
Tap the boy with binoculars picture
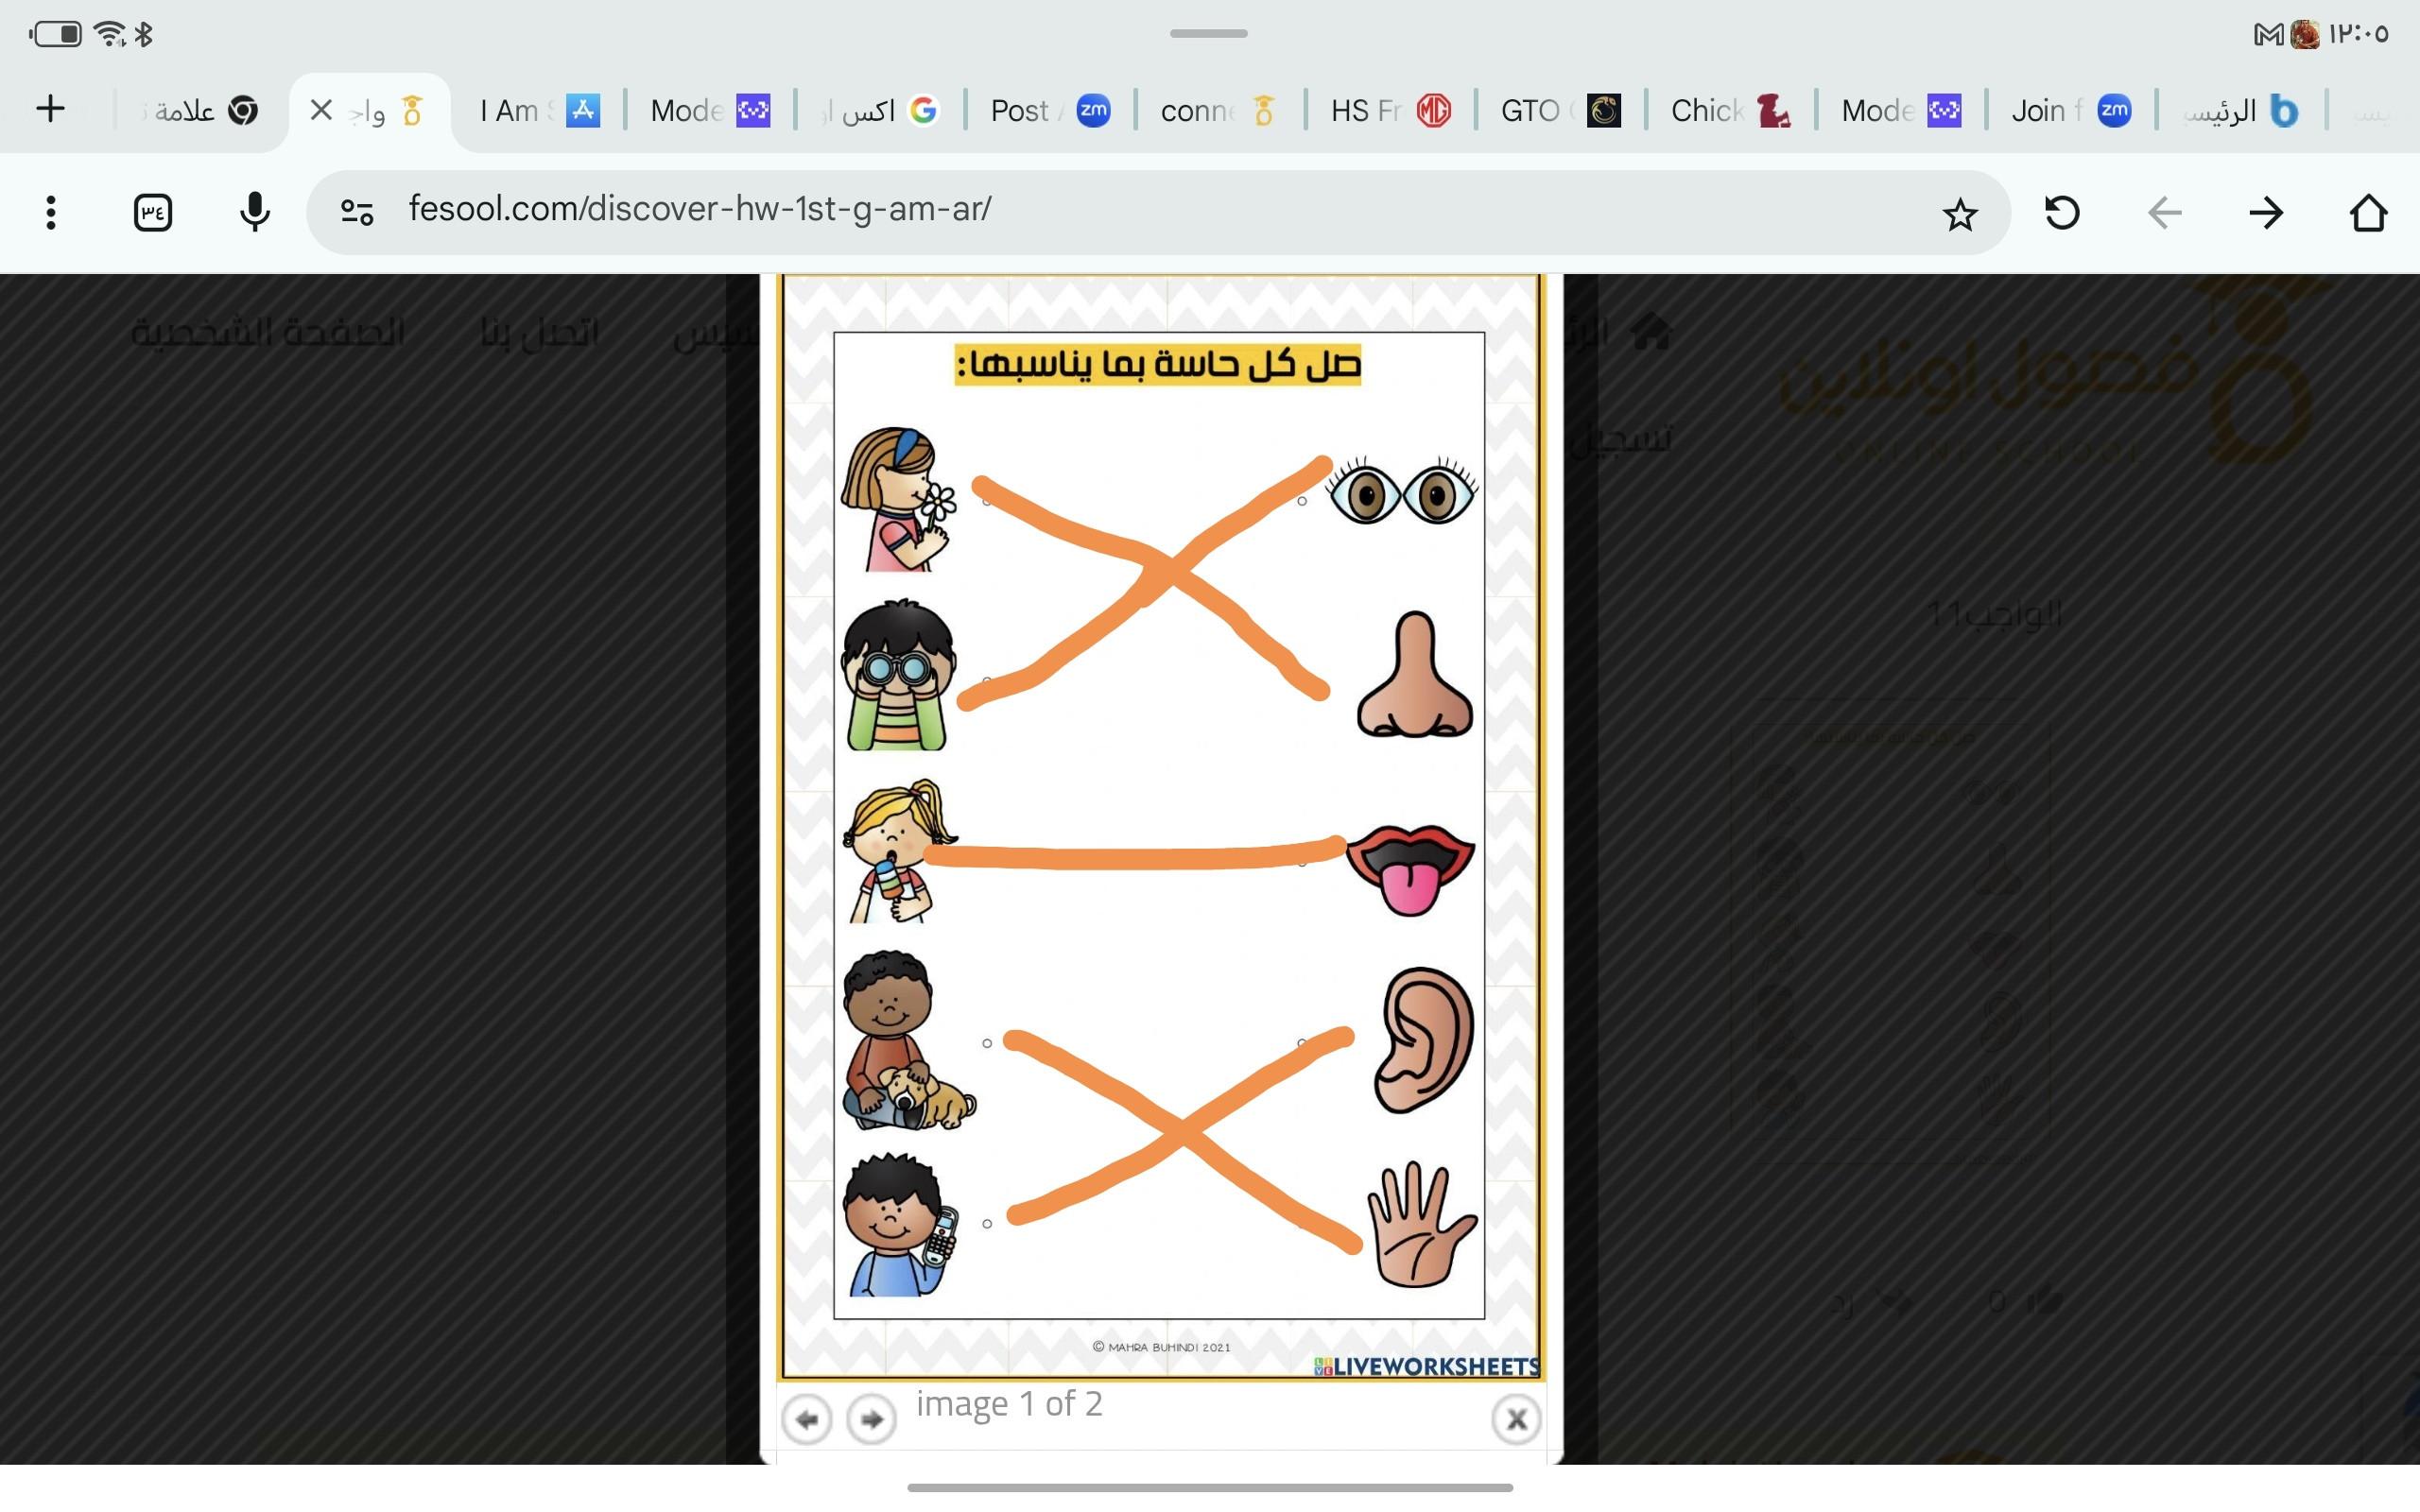[x=897, y=674]
